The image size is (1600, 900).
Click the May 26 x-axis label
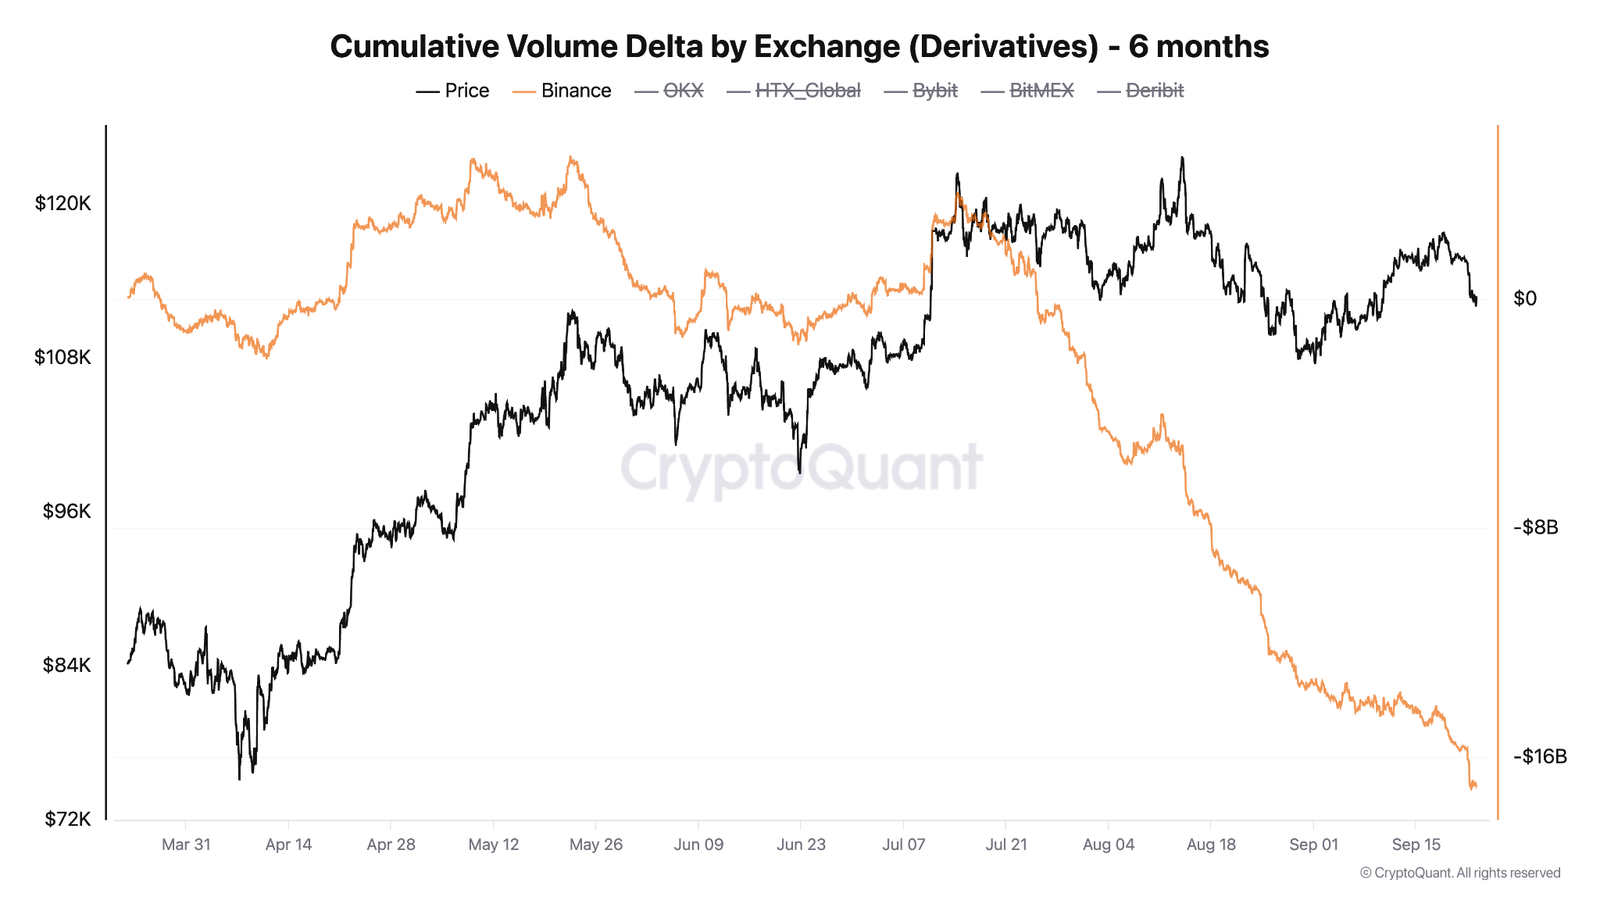(596, 845)
